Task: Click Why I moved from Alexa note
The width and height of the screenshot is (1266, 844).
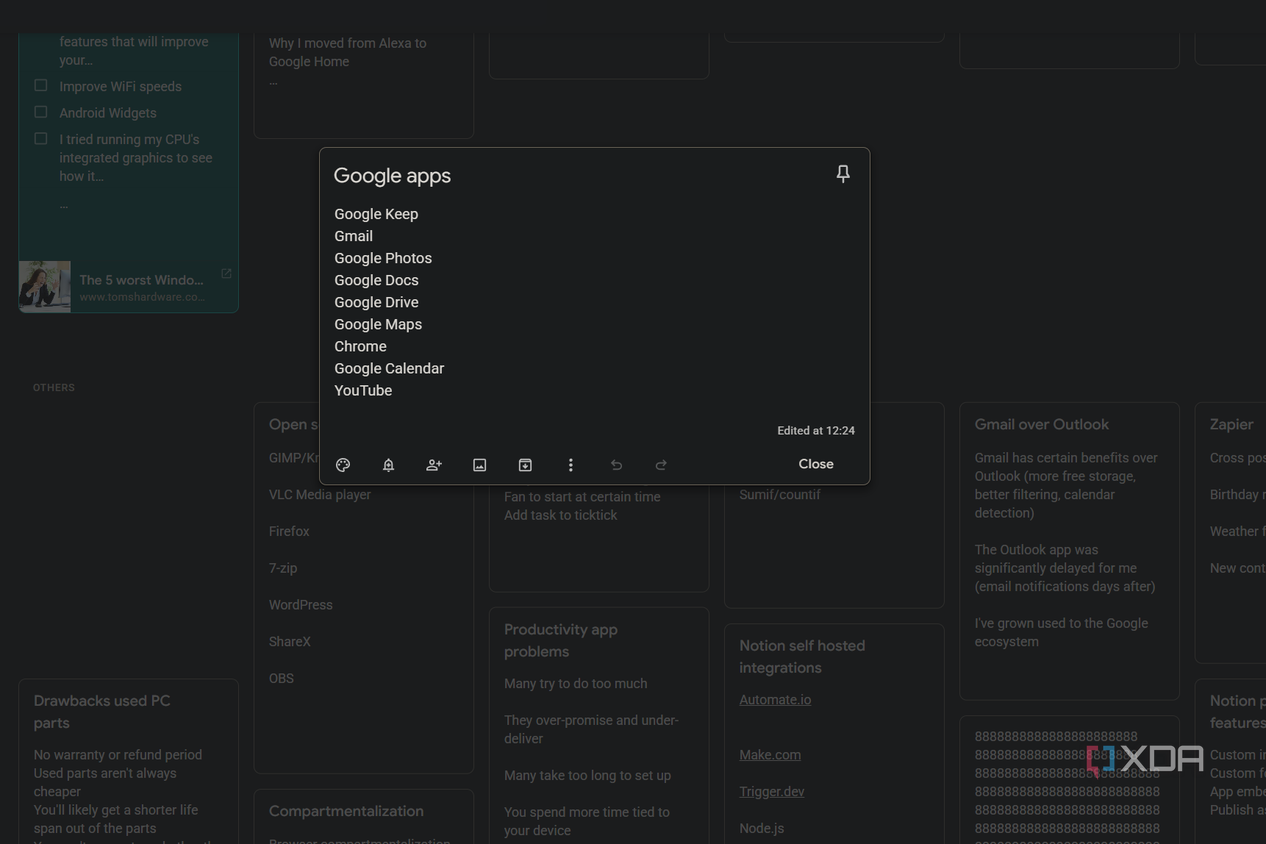Action: click(347, 52)
